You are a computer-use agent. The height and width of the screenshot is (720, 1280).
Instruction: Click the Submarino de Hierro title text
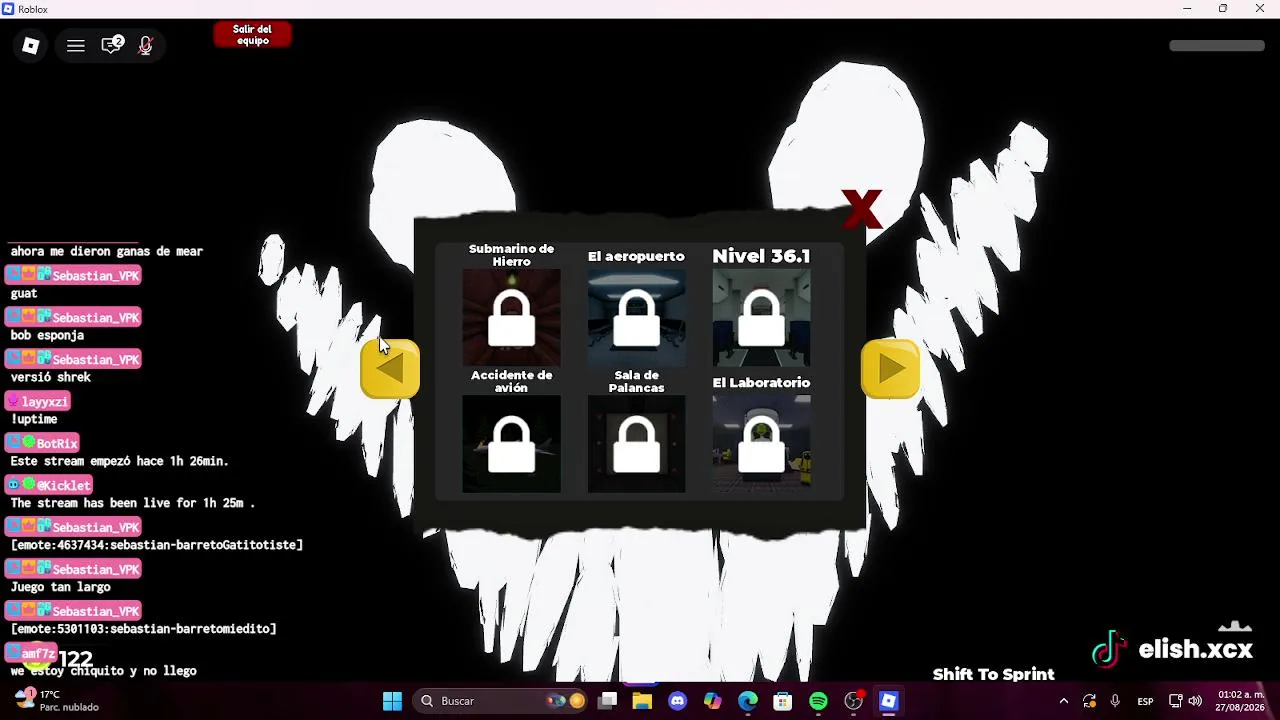tap(511, 255)
